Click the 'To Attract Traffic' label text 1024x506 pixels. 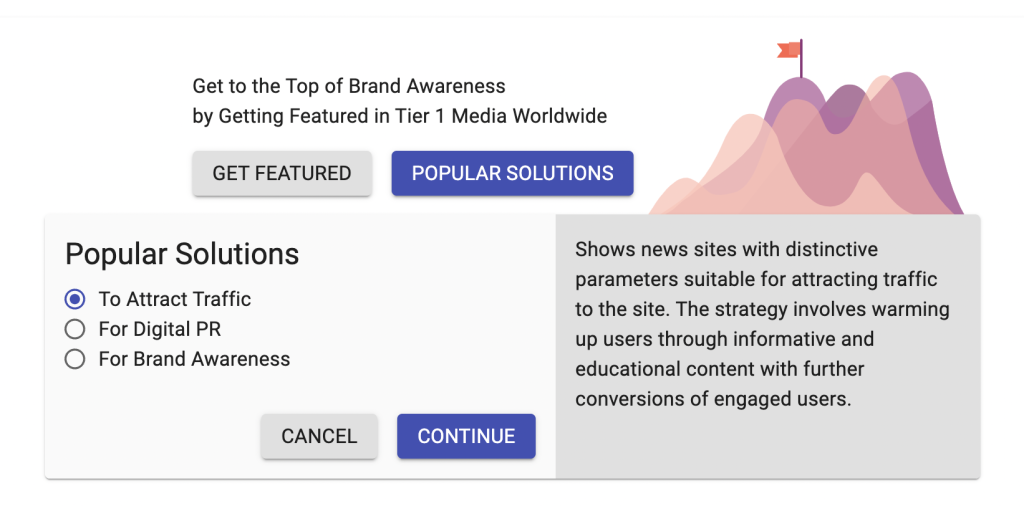pos(174,299)
